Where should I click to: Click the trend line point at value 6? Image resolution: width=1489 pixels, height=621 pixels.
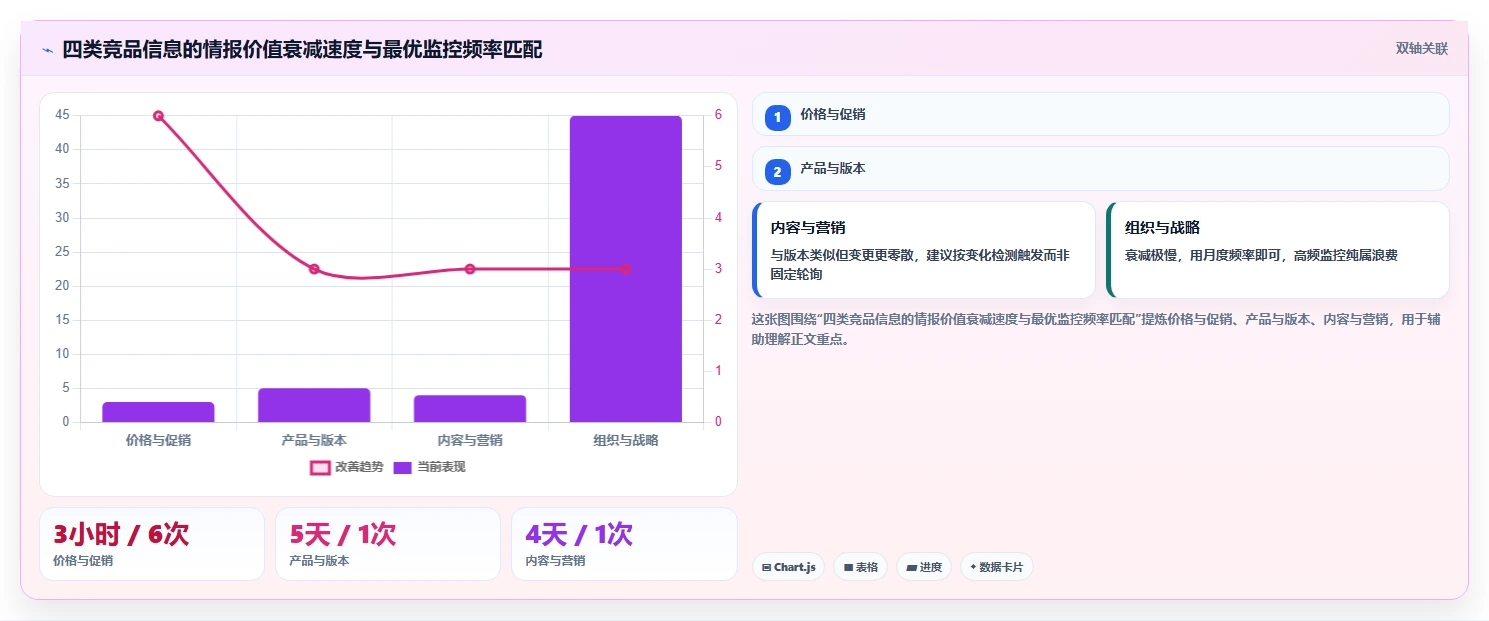click(158, 116)
